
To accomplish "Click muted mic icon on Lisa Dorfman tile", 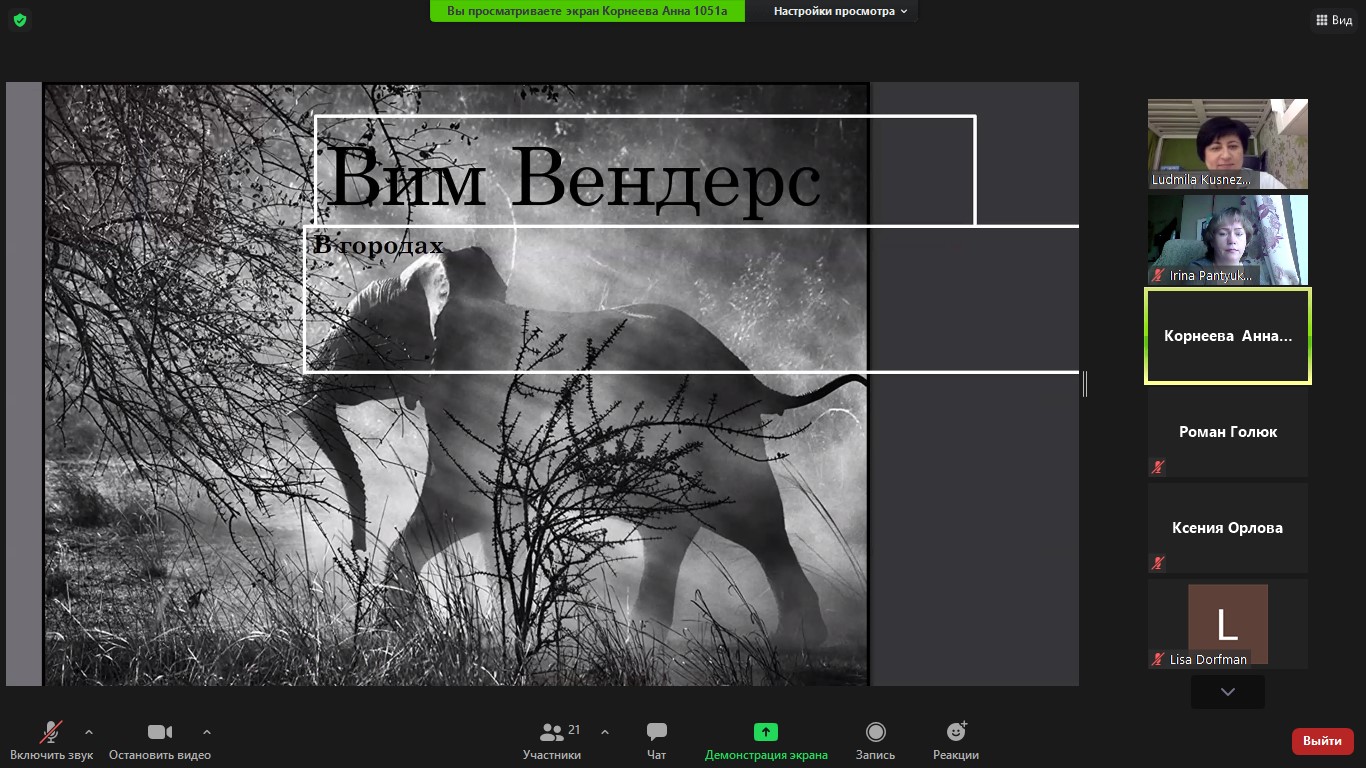I will click(1158, 659).
